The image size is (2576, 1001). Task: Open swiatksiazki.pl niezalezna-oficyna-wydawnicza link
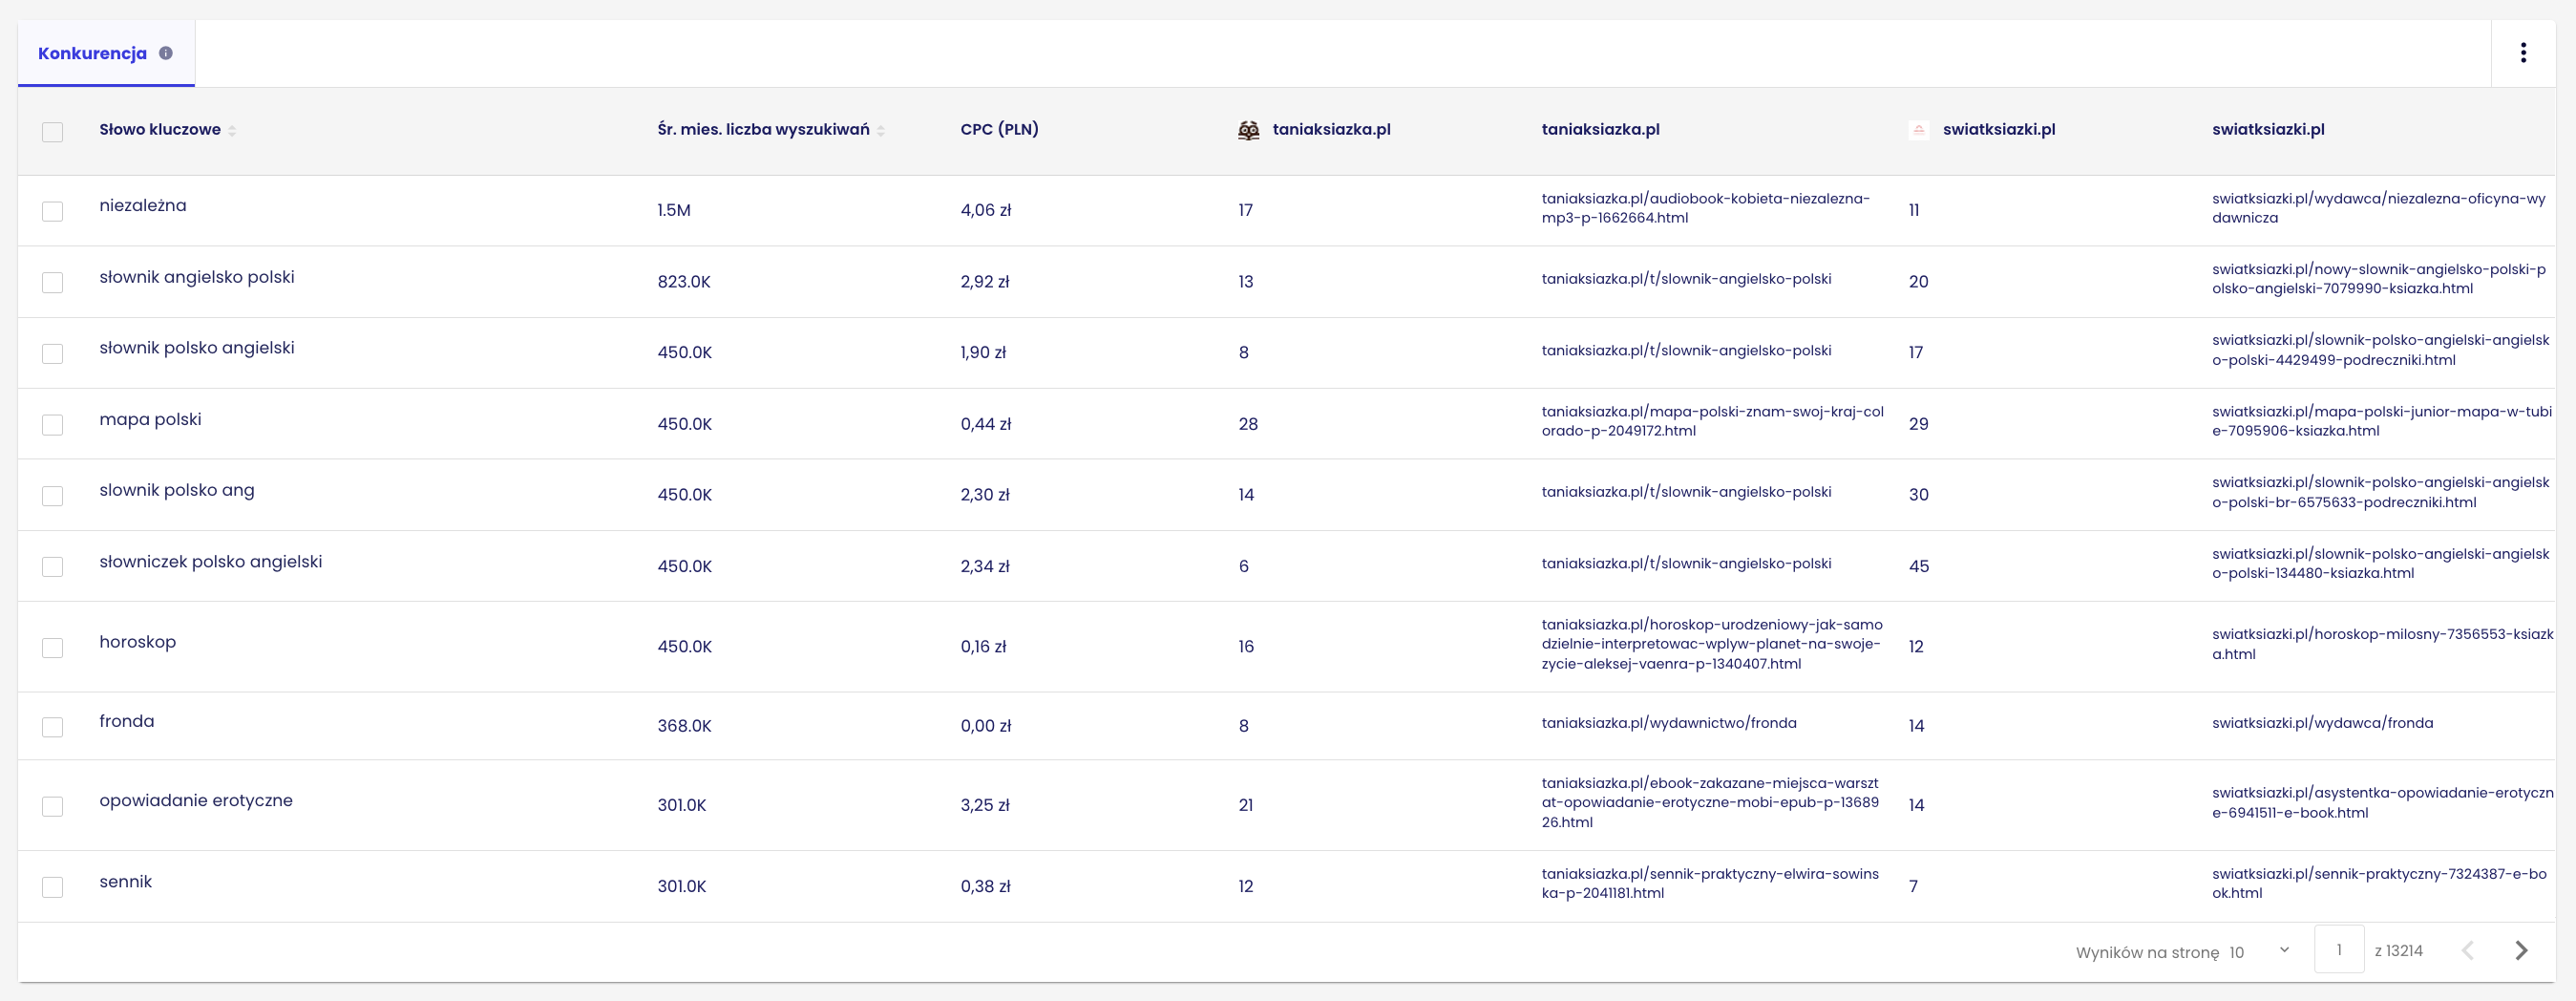click(x=2378, y=208)
